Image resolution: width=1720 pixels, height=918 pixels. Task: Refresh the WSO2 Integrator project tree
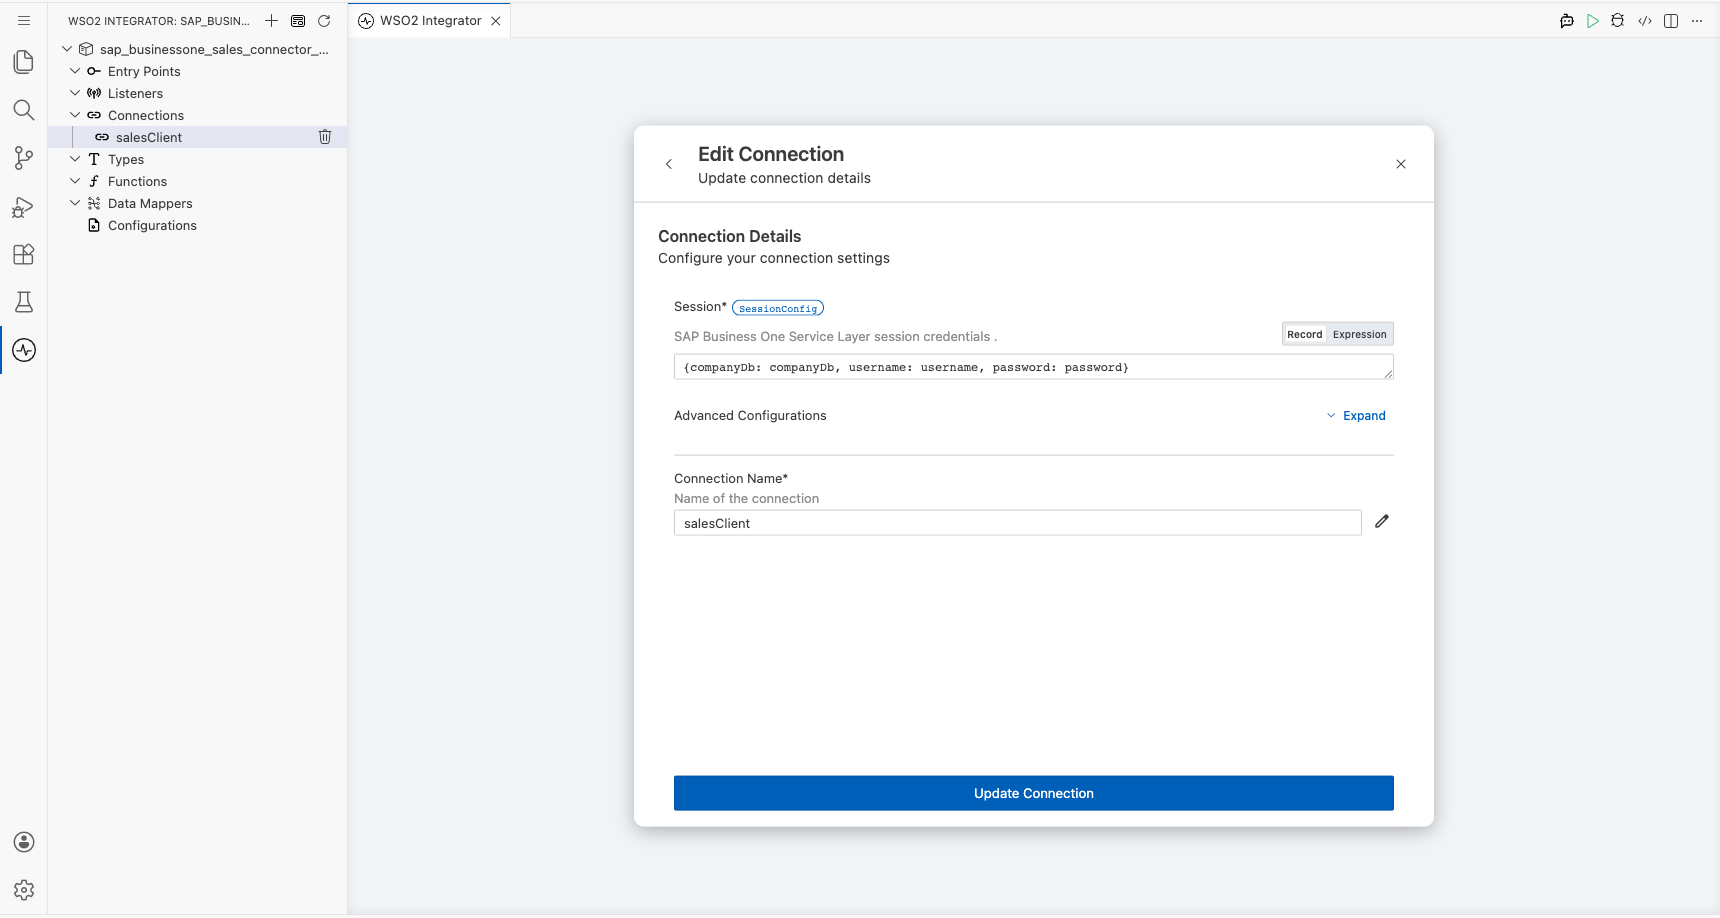click(324, 21)
